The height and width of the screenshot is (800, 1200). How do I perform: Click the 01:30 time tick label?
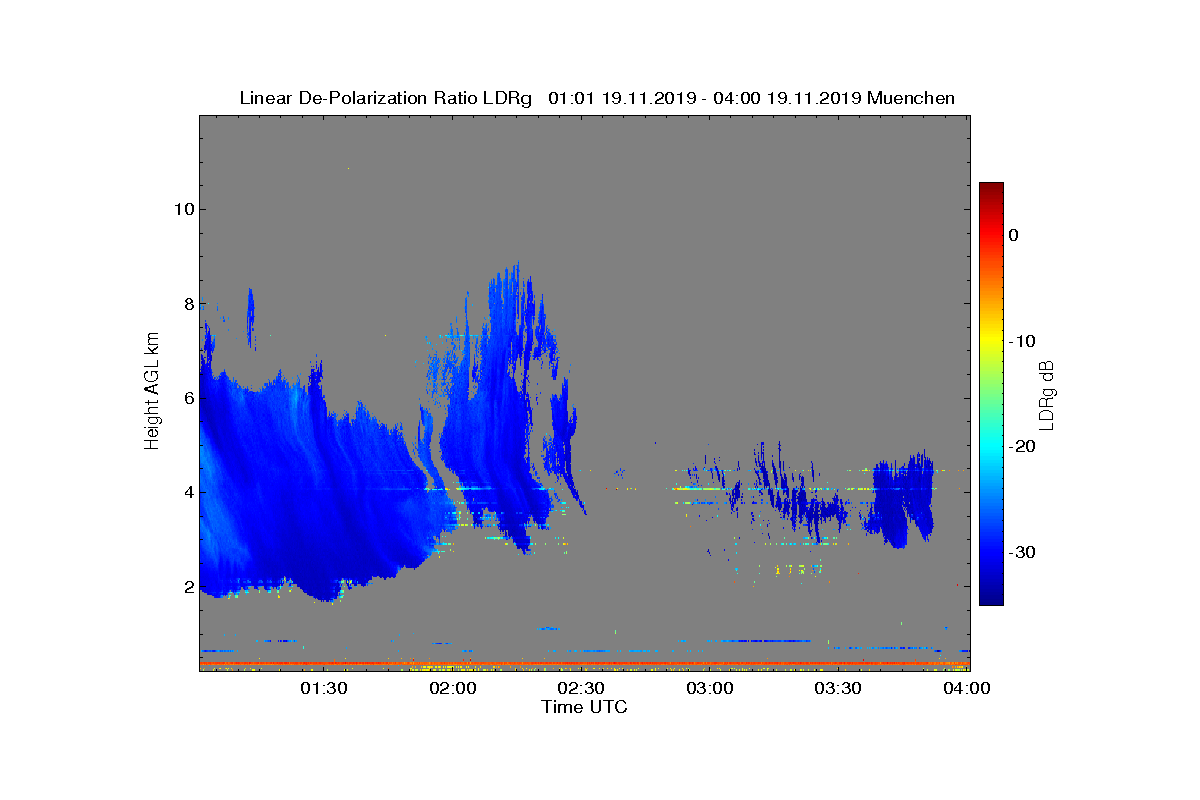point(324,688)
